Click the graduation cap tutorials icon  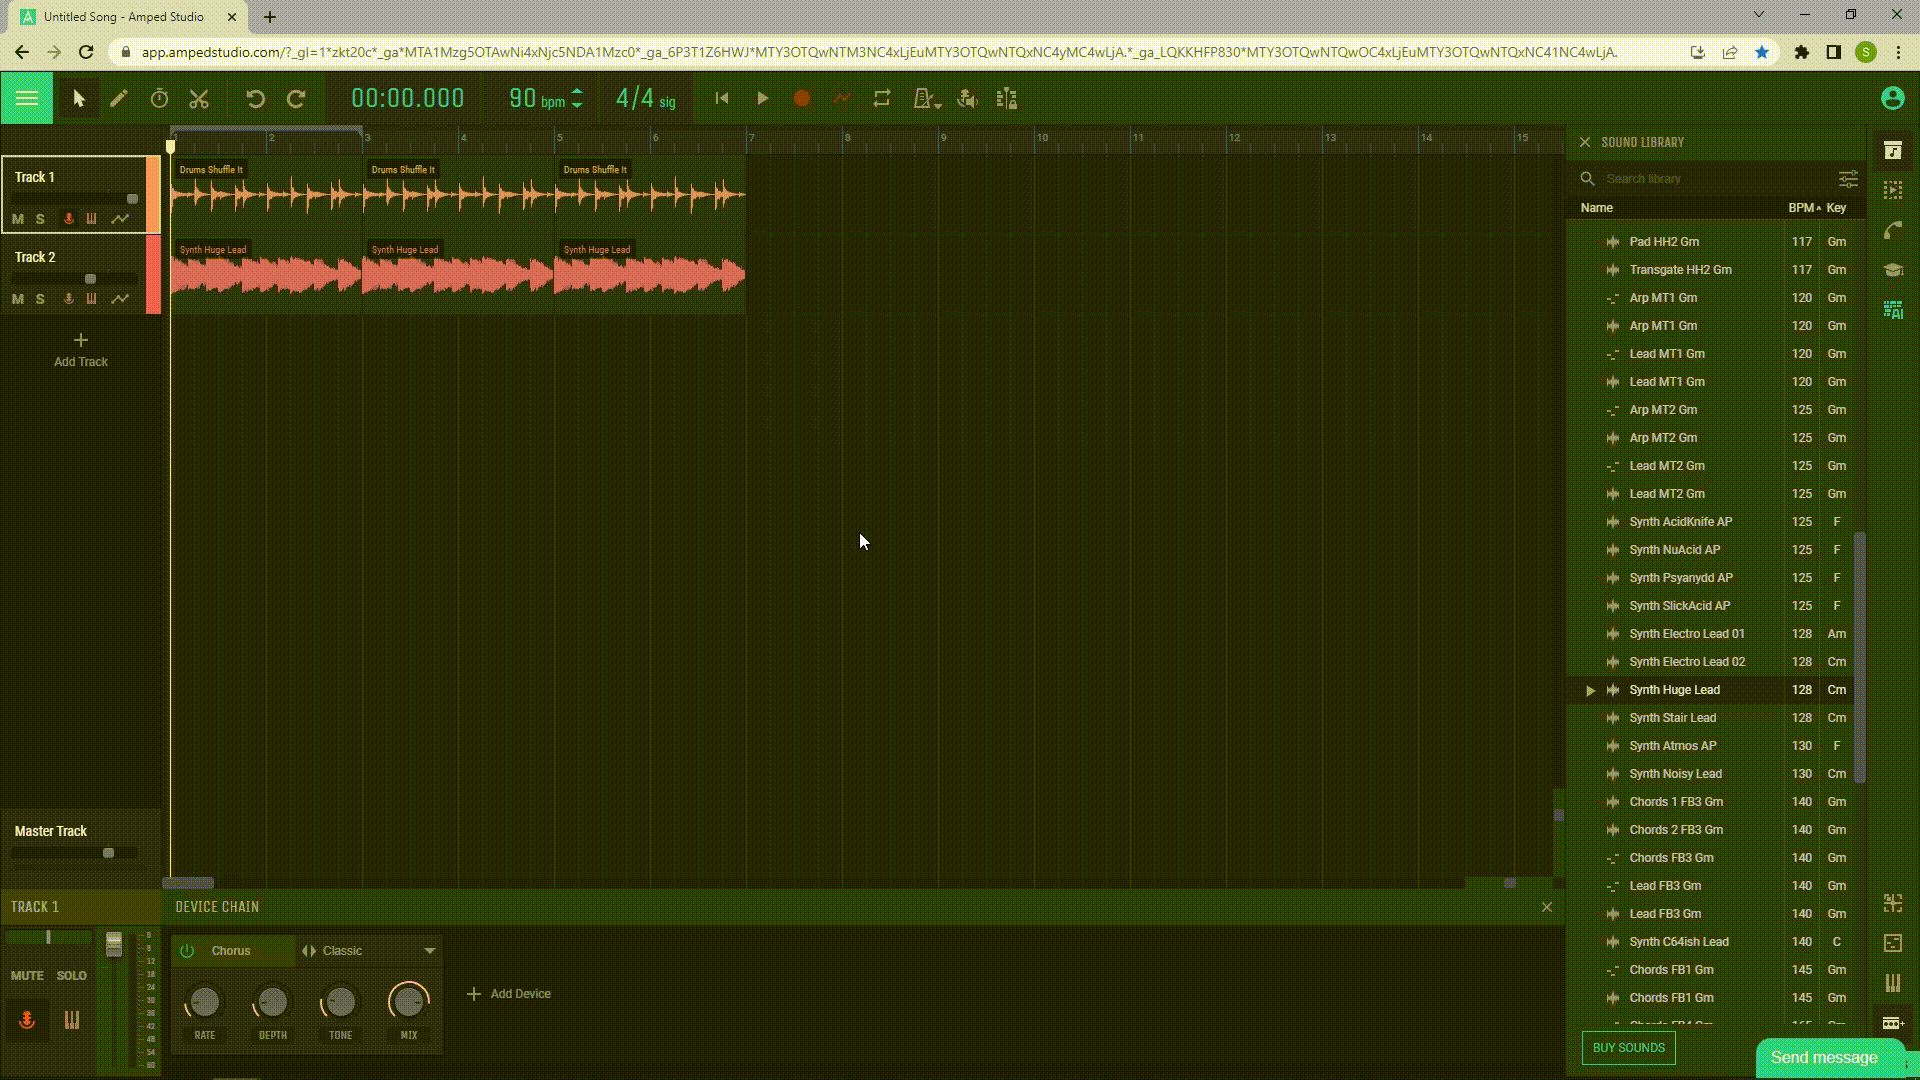[x=1893, y=270]
